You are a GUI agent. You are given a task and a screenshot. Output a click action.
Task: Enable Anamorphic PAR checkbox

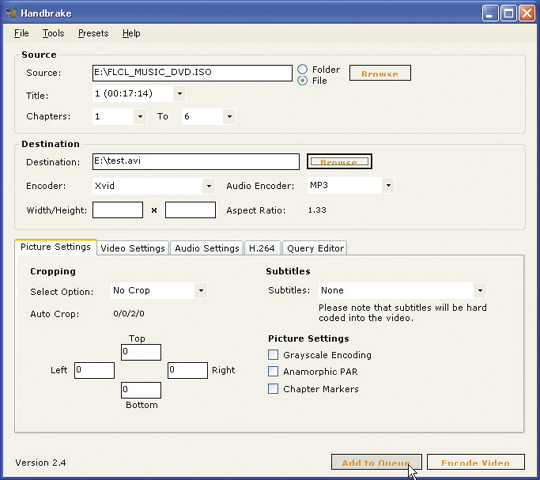click(x=273, y=372)
